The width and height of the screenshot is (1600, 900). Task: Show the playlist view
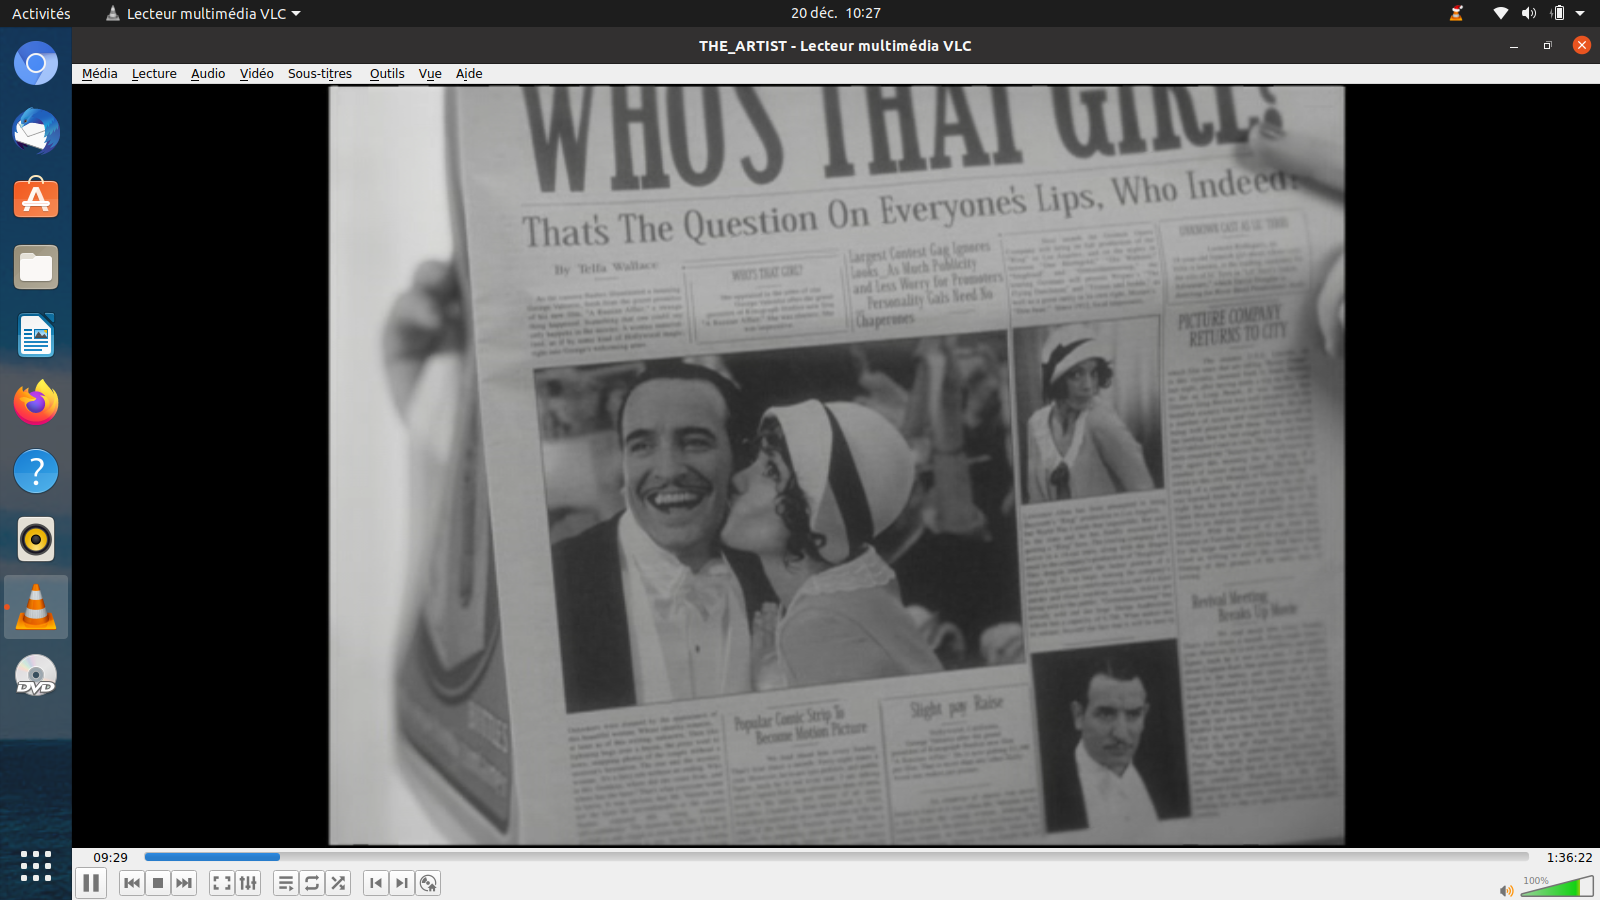tap(286, 883)
